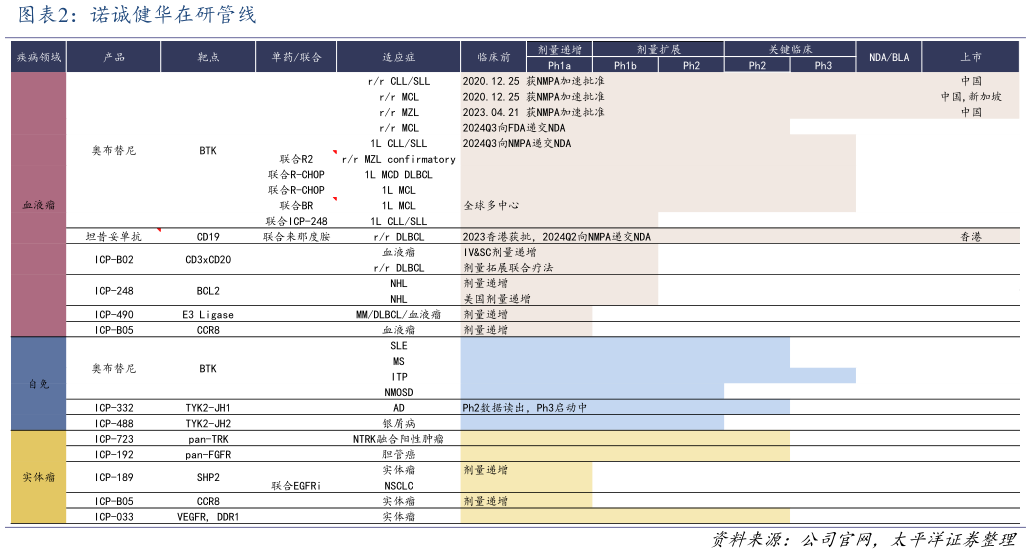Select the pan-TRK target cell
This screenshot has height=554, width=1031.
[208, 439]
